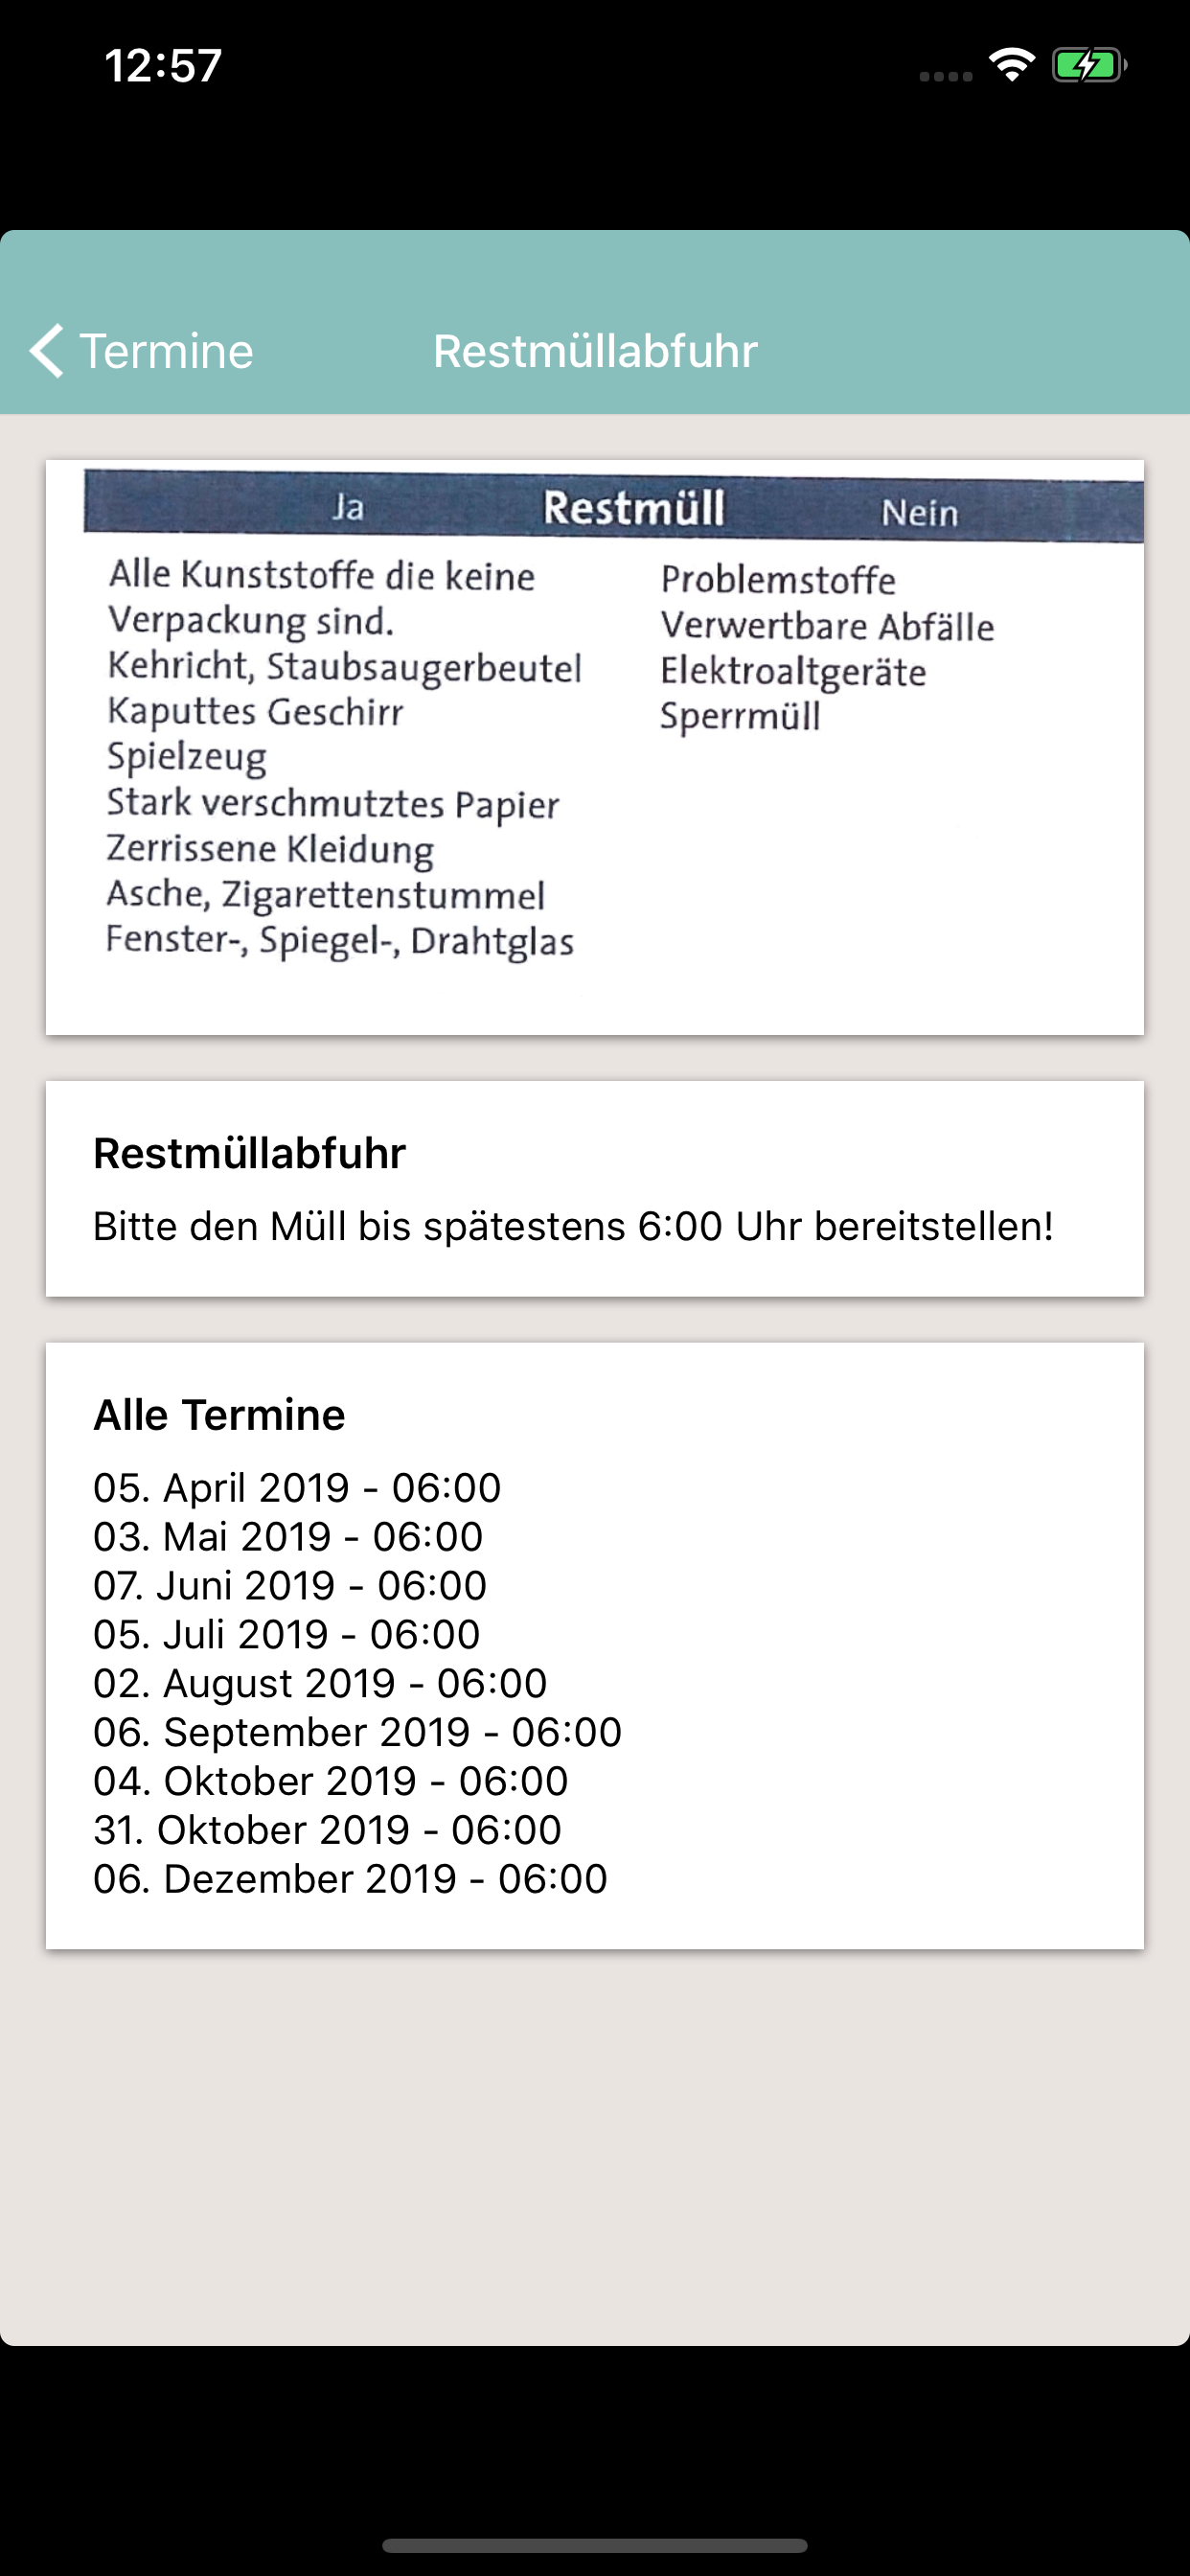Tap the Wi-Fi status icon
The image size is (1190, 2576).
pyautogui.click(x=1011, y=65)
